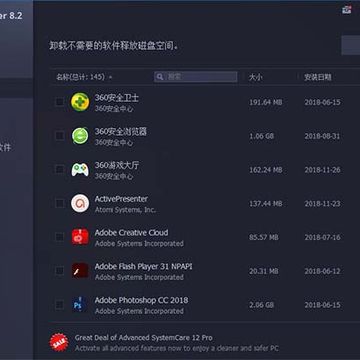Click the Atomi Systems, Inc. publisher text
This screenshot has width=360, height=360.
(x=125, y=210)
